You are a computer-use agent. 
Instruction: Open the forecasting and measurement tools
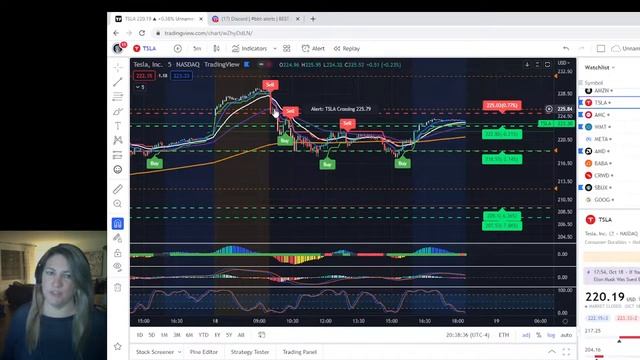pyautogui.click(x=118, y=155)
